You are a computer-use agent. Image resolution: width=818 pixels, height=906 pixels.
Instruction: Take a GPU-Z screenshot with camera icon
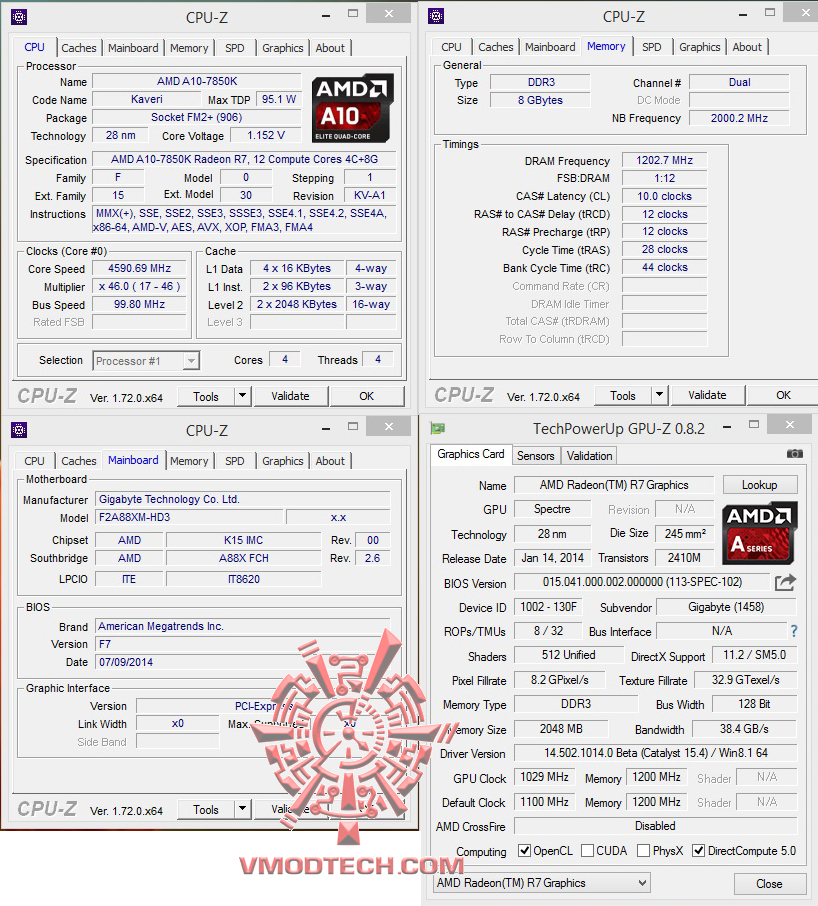click(795, 454)
